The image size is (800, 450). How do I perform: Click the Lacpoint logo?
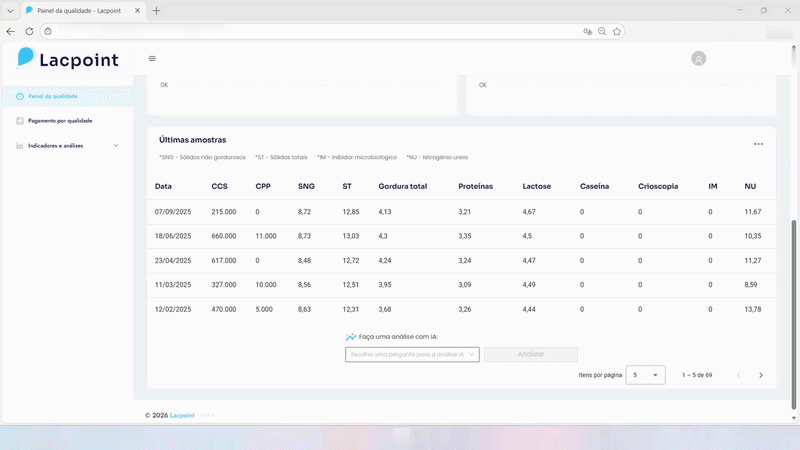click(x=68, y=59)
